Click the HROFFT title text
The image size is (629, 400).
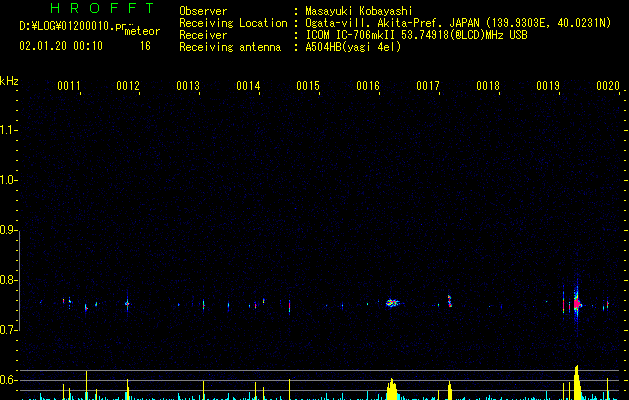tap(102, 8)
